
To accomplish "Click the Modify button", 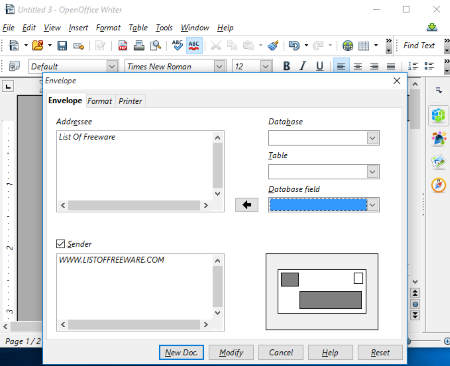I will 231,352.
